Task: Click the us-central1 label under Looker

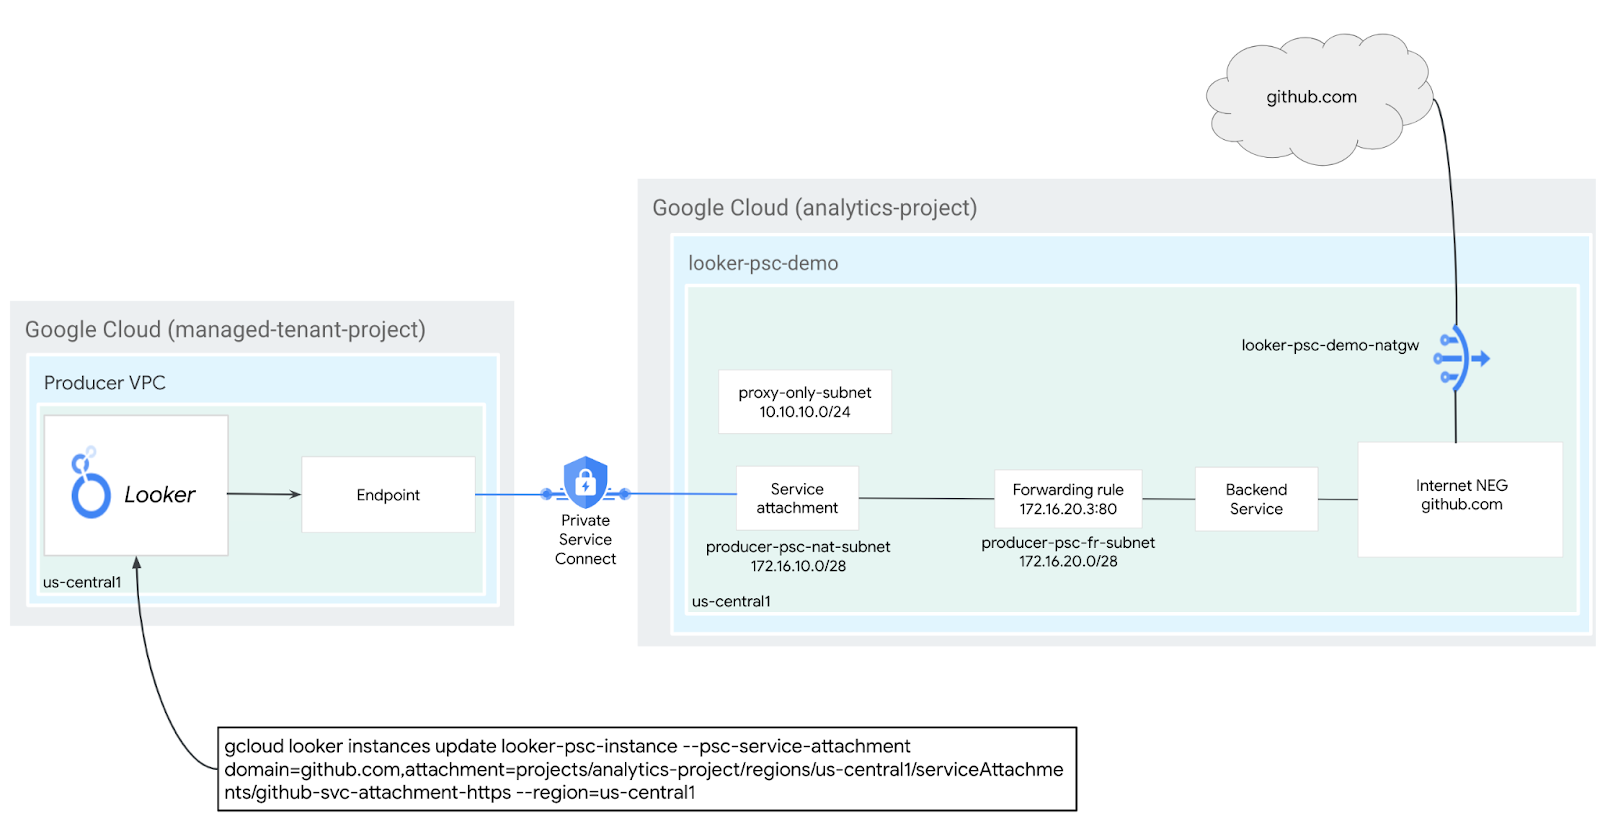Action: coord(82,582)
